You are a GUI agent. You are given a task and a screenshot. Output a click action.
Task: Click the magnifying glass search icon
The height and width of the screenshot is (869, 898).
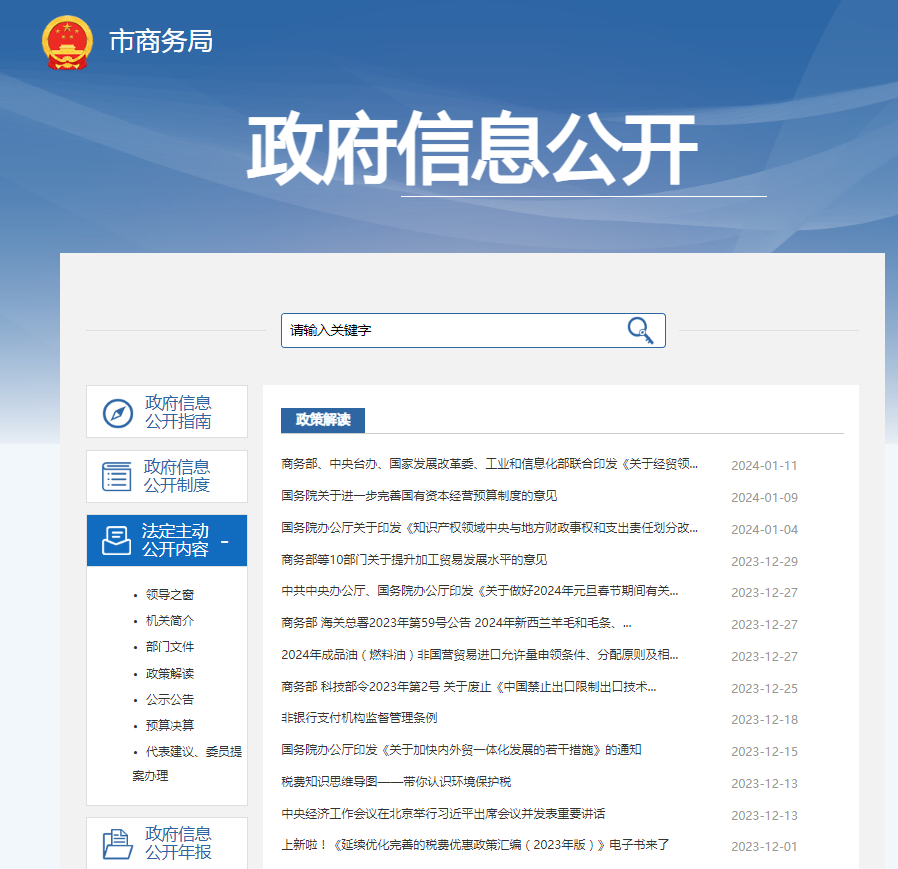[639, 330]
